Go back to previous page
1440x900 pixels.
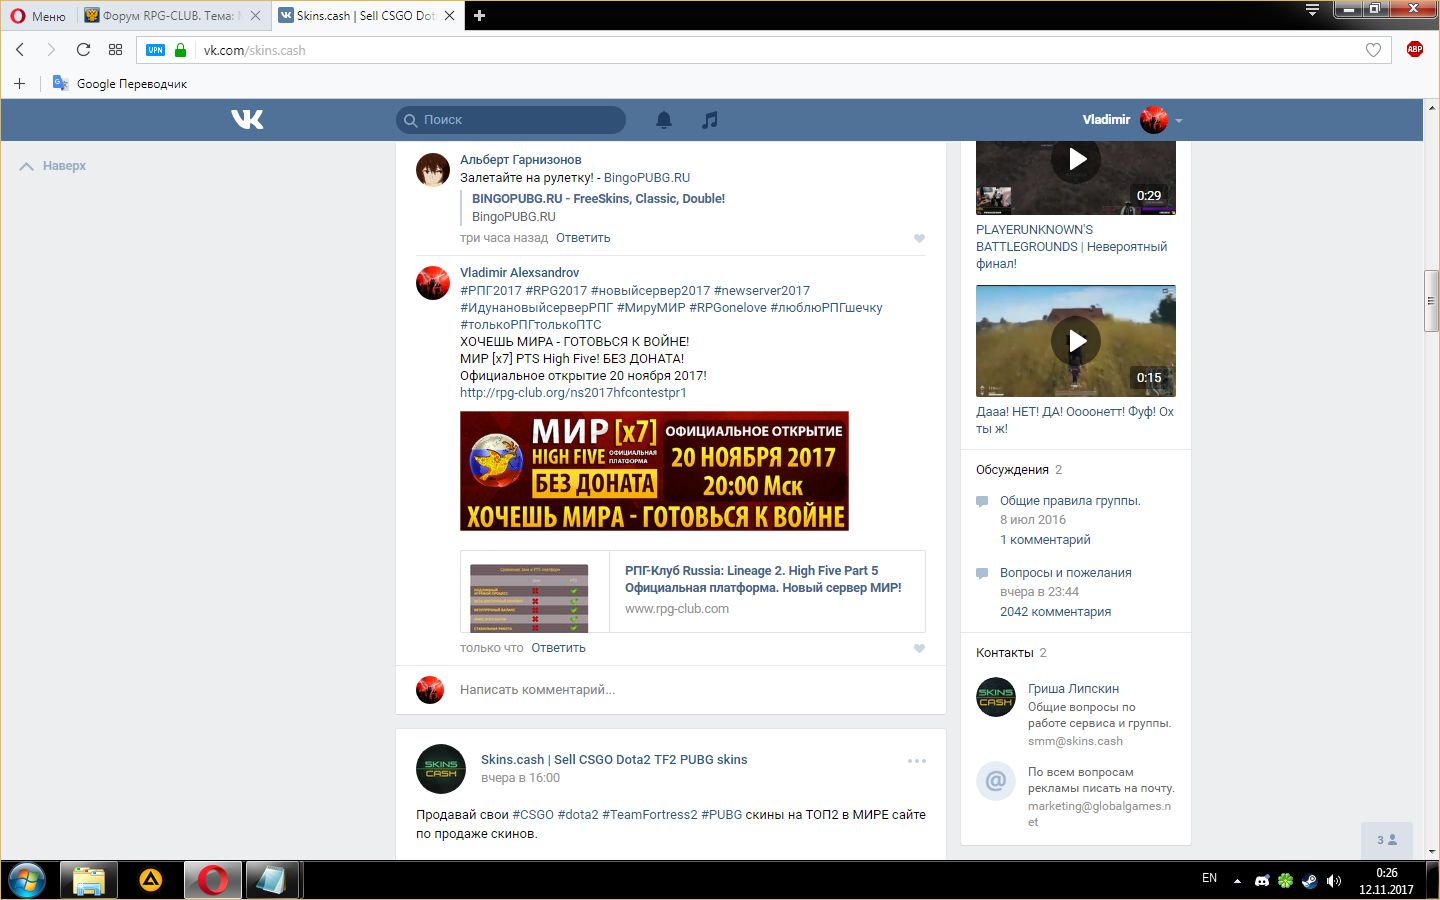pos(20,49)
